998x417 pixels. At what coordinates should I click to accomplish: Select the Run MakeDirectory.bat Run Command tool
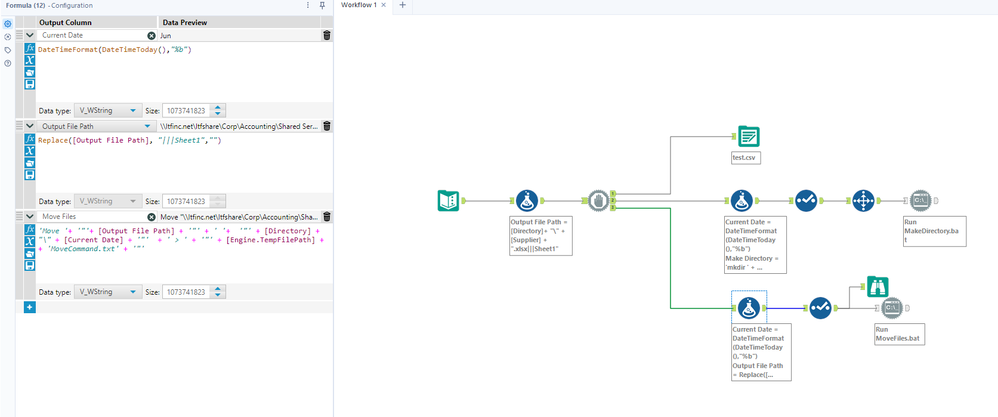(x=920, y=201)
